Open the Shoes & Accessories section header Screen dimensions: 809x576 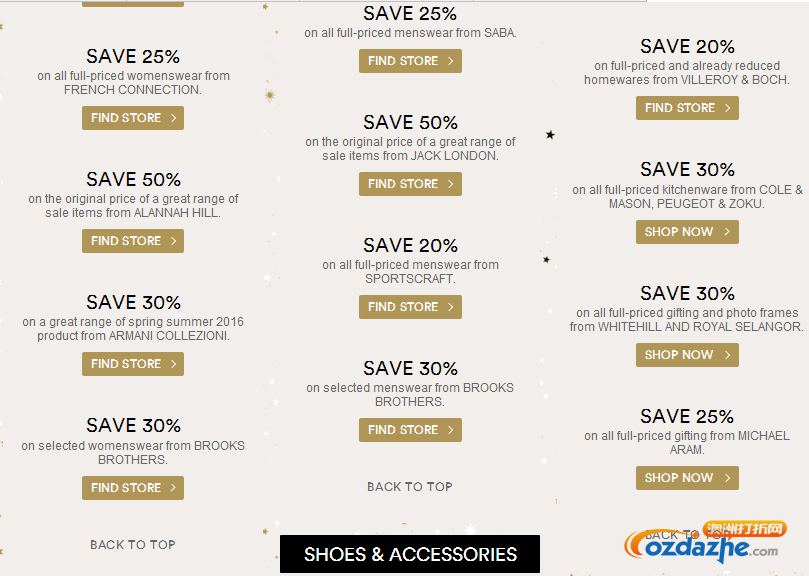click(410, 554)
